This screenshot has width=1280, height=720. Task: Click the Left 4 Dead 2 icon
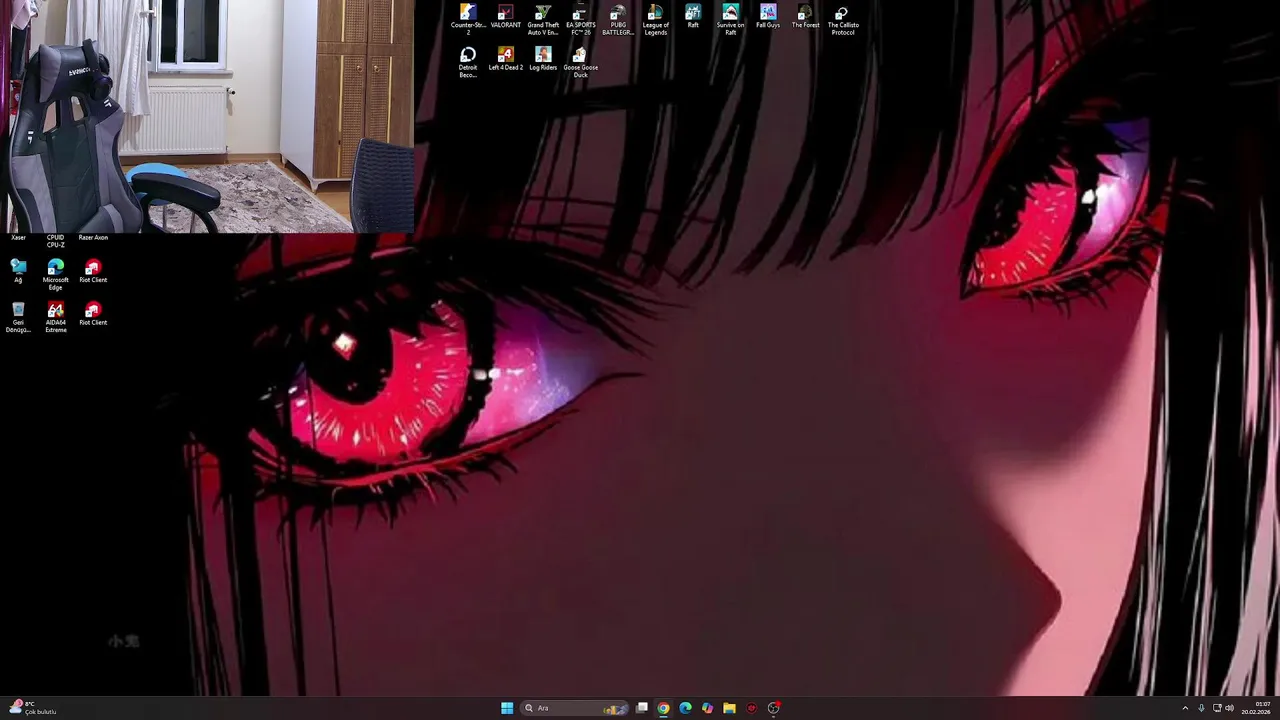point(506,59)
